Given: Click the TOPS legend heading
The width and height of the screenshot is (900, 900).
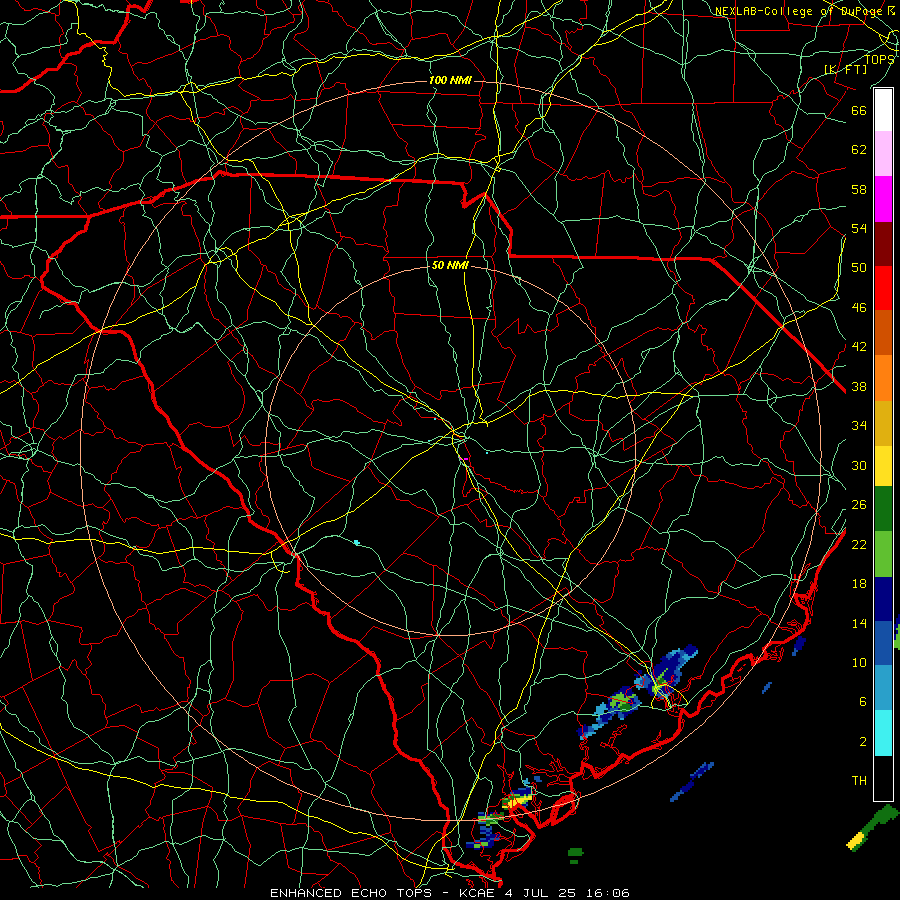Looking at the screenshot, I should [x=879, y=59].
